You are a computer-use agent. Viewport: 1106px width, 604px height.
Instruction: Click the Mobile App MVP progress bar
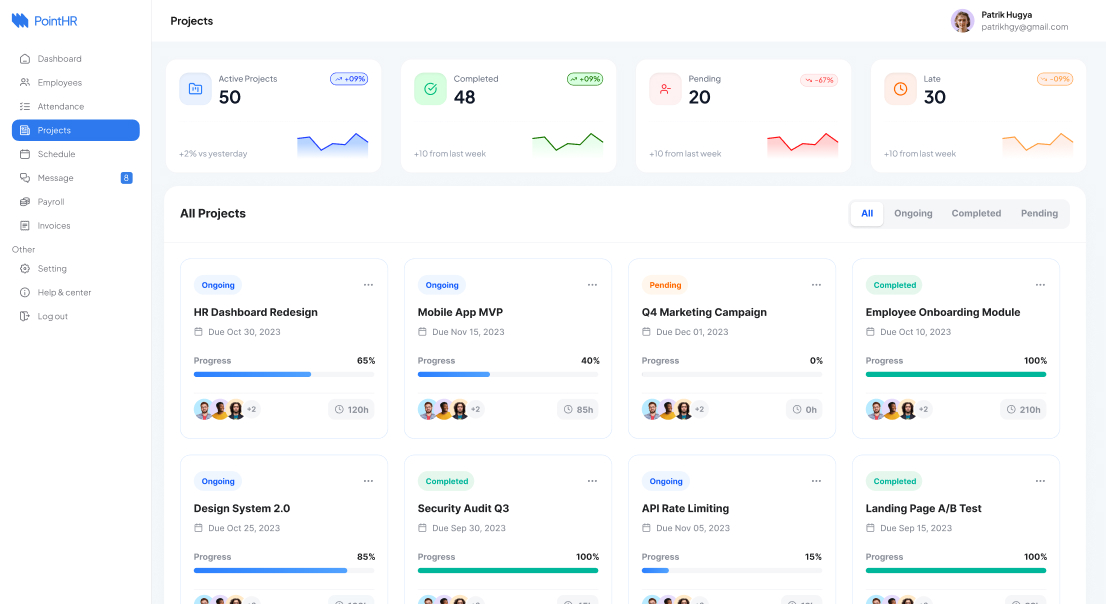click(x=509, y=375)
